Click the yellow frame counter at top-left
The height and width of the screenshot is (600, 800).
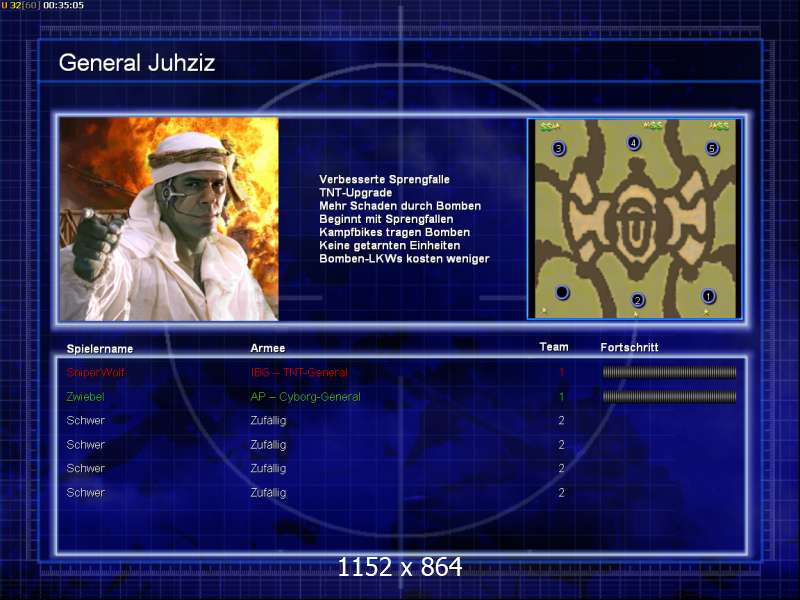click(x=15, y=6)
